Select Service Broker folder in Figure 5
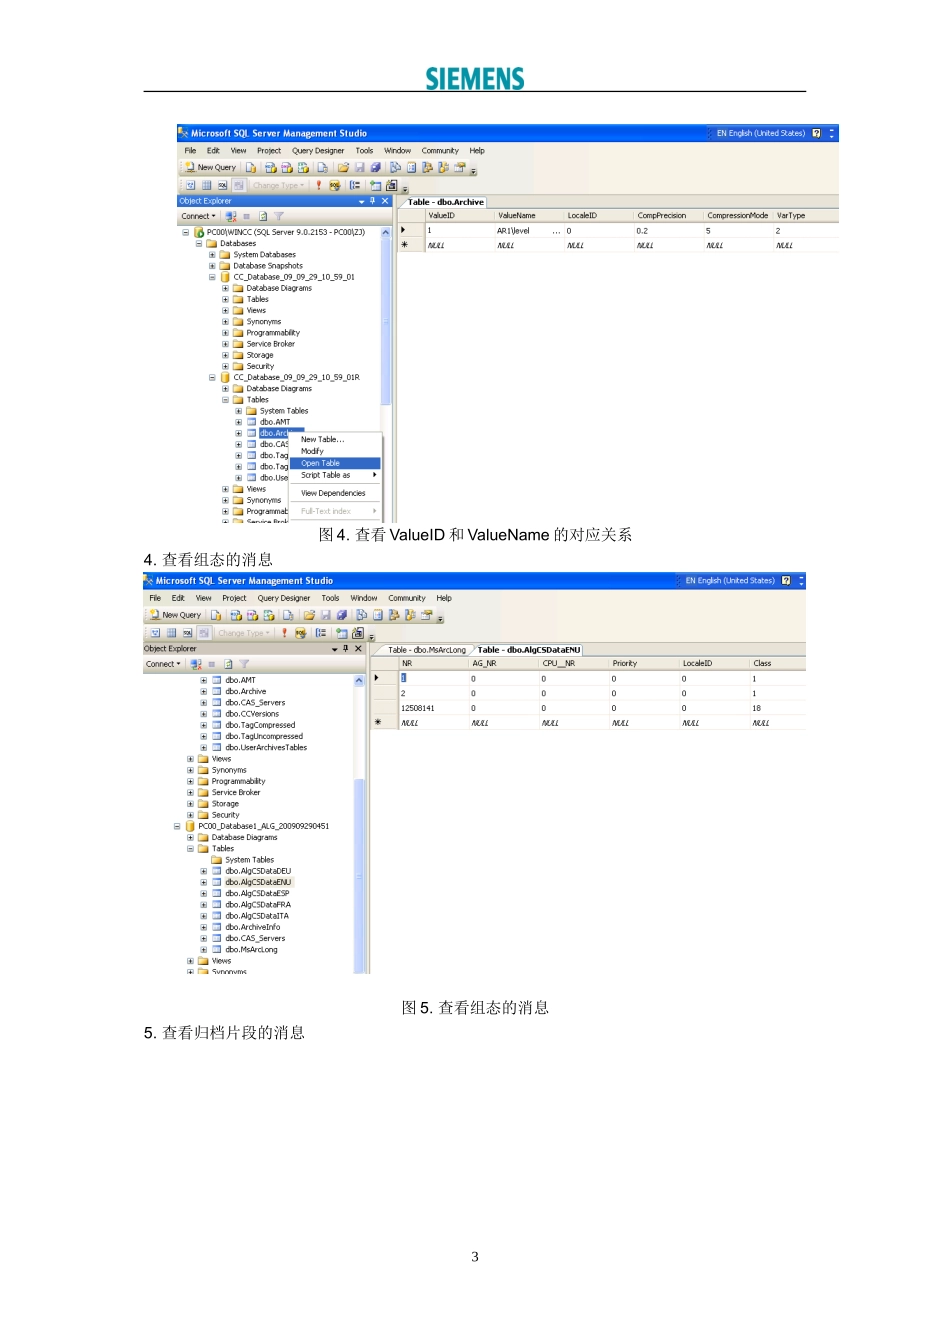The image size is (950, 1344). [x=236, y=793]
